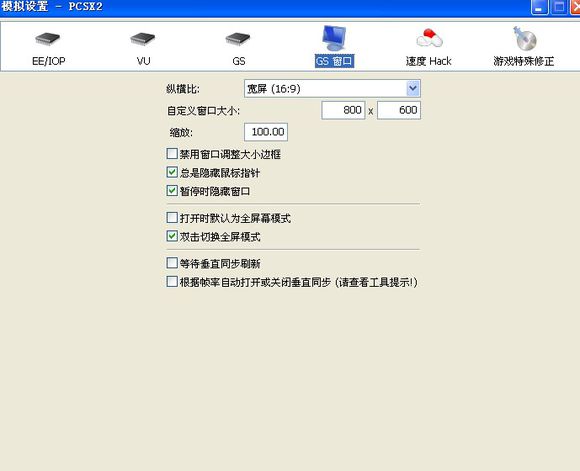Select the GS 窗口 tab label
The image size is (580, 471).
[334, 61]
